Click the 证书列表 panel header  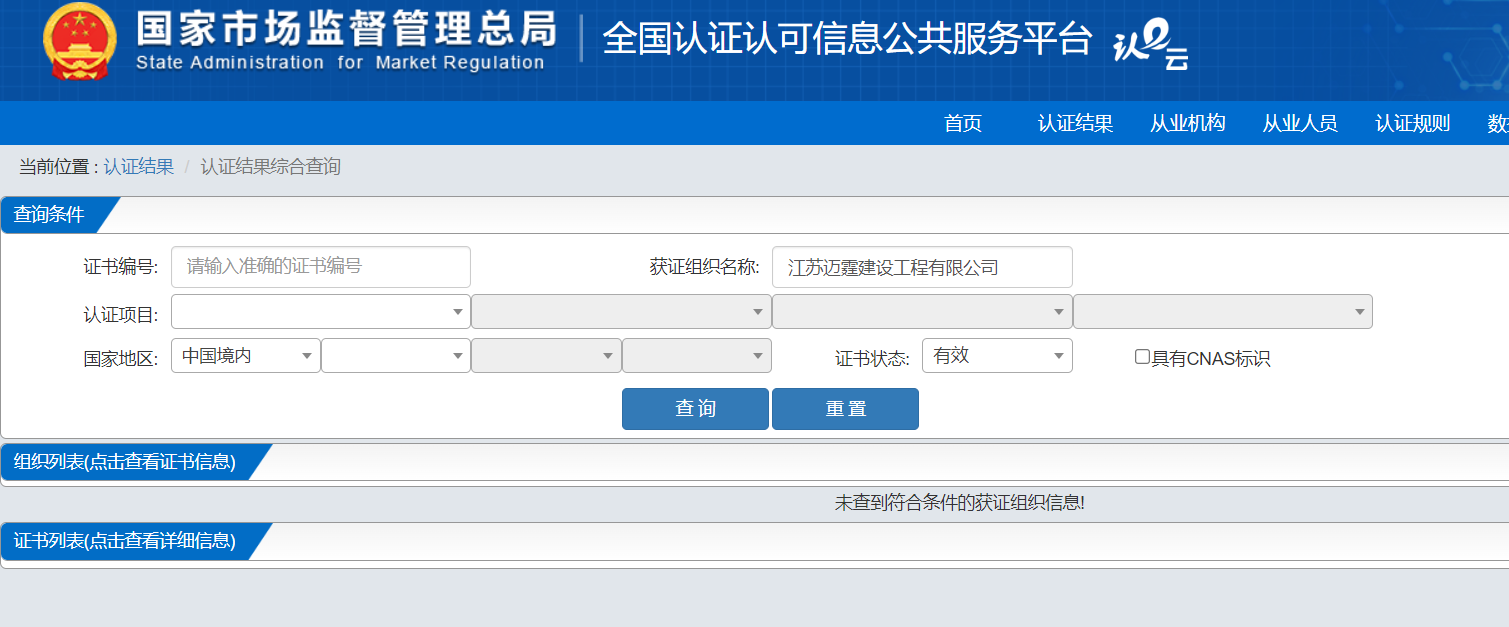(125, 541)
